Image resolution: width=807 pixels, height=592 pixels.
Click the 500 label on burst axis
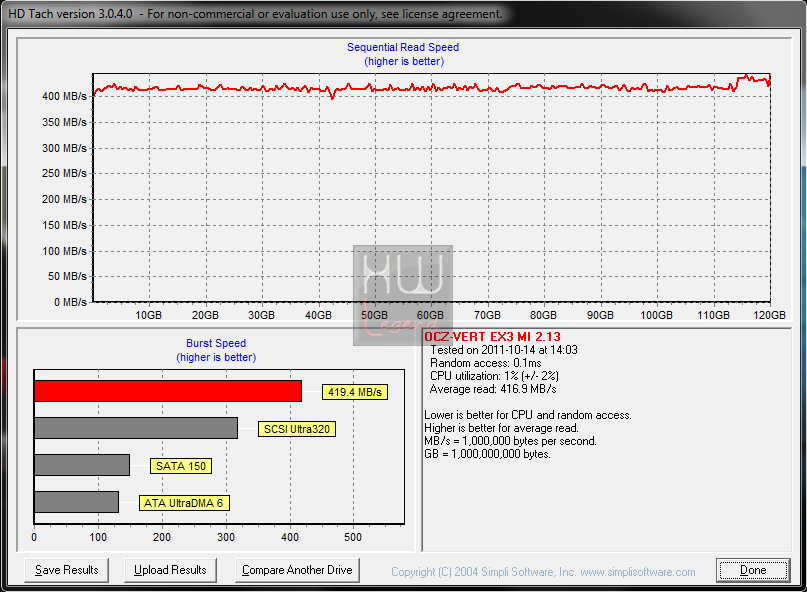tap(353, 537)
